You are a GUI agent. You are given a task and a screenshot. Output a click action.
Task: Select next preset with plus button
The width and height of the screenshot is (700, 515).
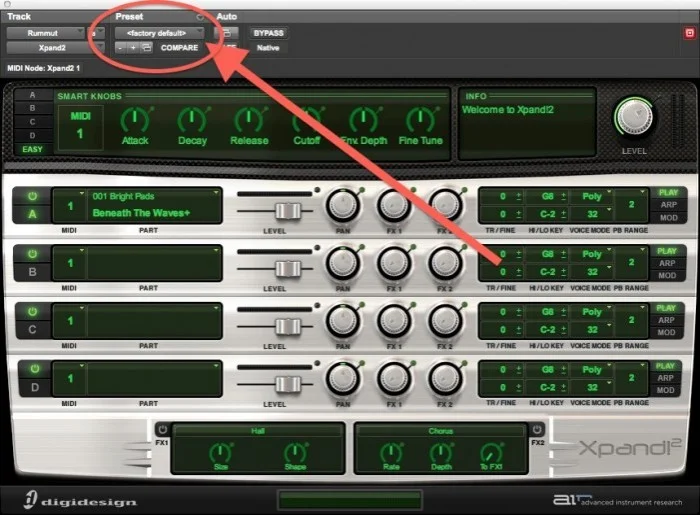pyautogui.click(x=133, y=48)
